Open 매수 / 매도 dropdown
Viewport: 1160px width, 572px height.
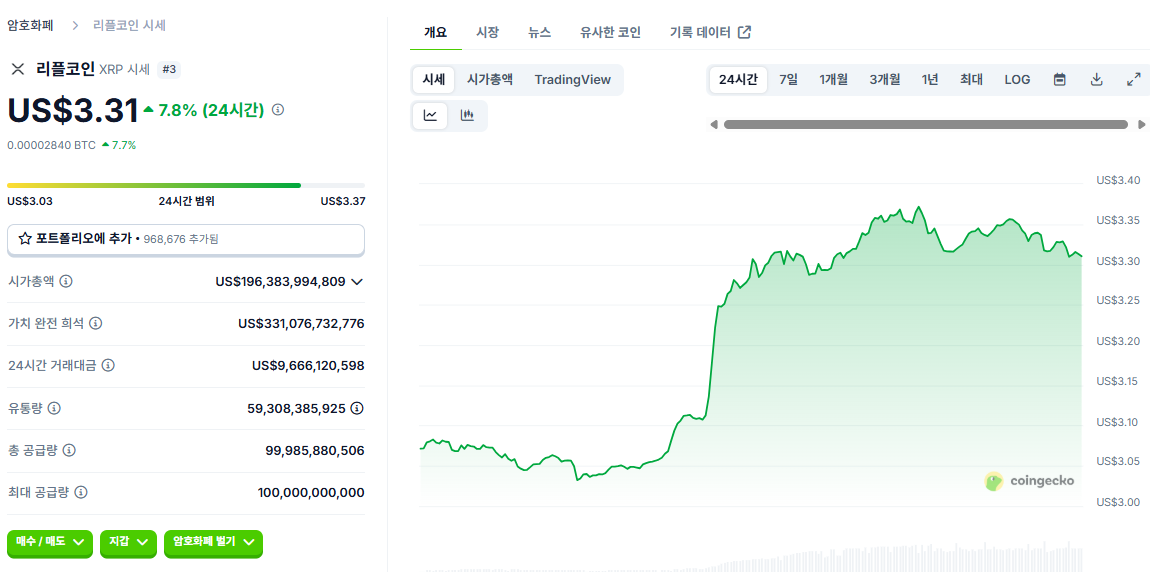pos(50,542)
